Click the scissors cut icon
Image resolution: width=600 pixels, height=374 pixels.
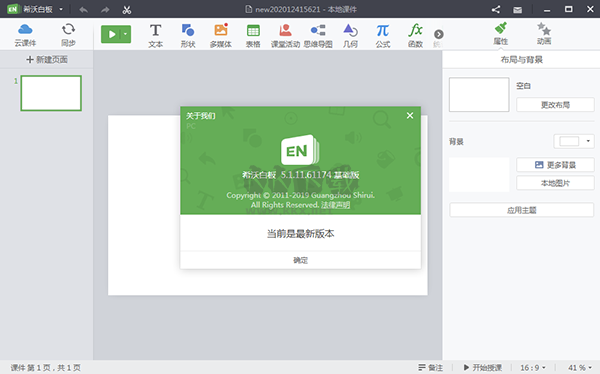pyautogui.click(x=127, y=10)
